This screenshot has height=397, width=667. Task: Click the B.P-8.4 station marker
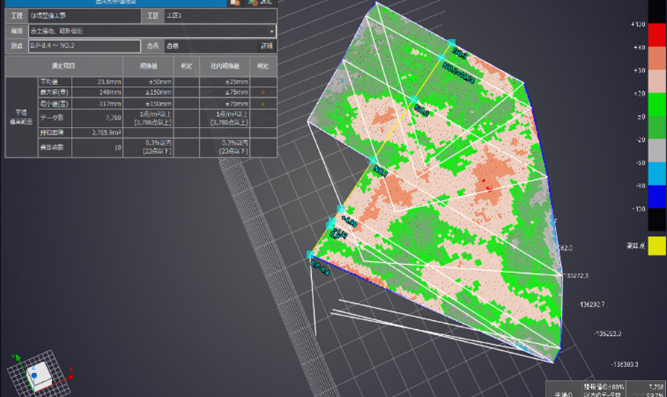click(x=311, y=255)
